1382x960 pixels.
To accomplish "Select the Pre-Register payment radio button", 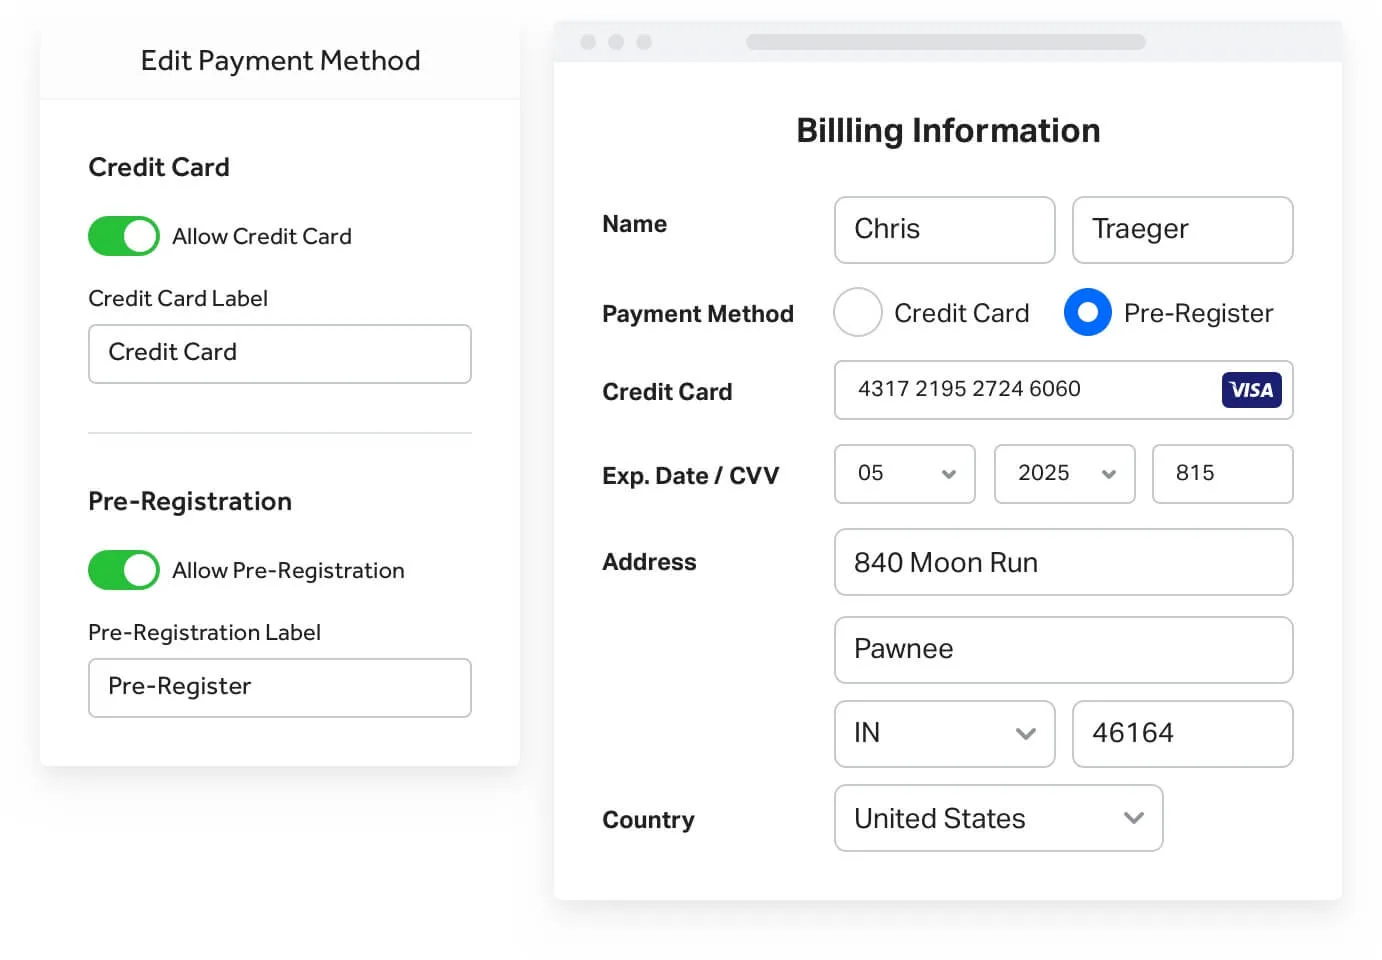I will pyautogui.click(x=1087, y=312).
